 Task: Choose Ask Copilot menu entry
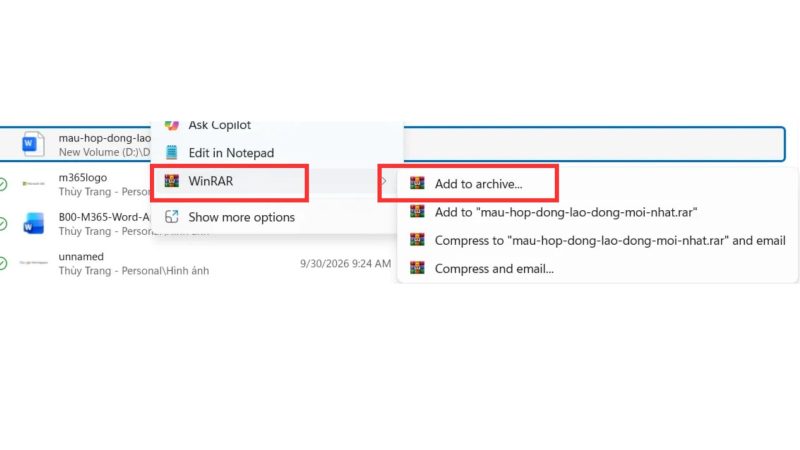(x=219, y=125)
